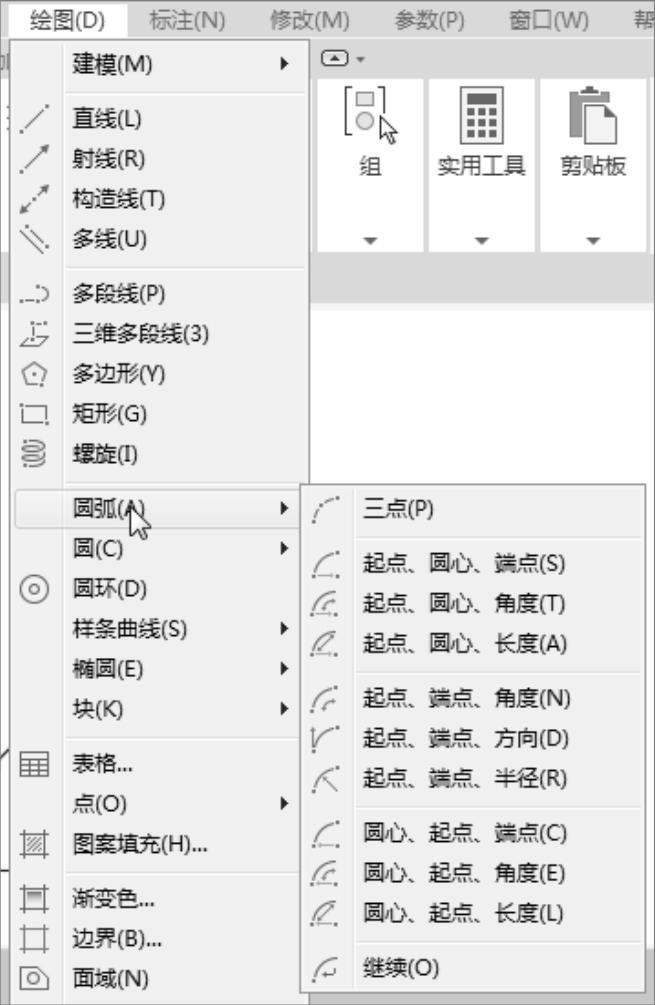Select the 射线 (Ray) icon
655x1005 pixels.
[x=35, y=159]
